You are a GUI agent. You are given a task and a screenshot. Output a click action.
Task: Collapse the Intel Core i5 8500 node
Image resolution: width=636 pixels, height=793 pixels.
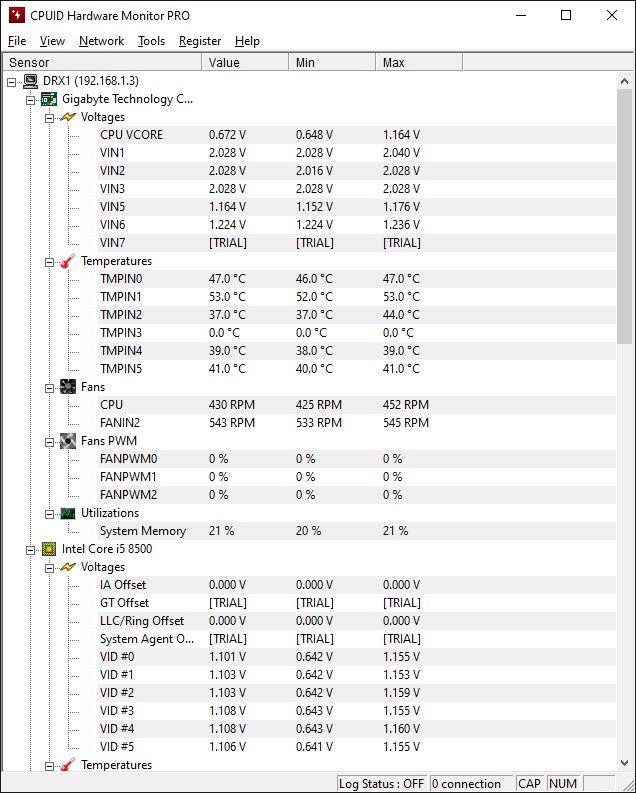(30, 550)
